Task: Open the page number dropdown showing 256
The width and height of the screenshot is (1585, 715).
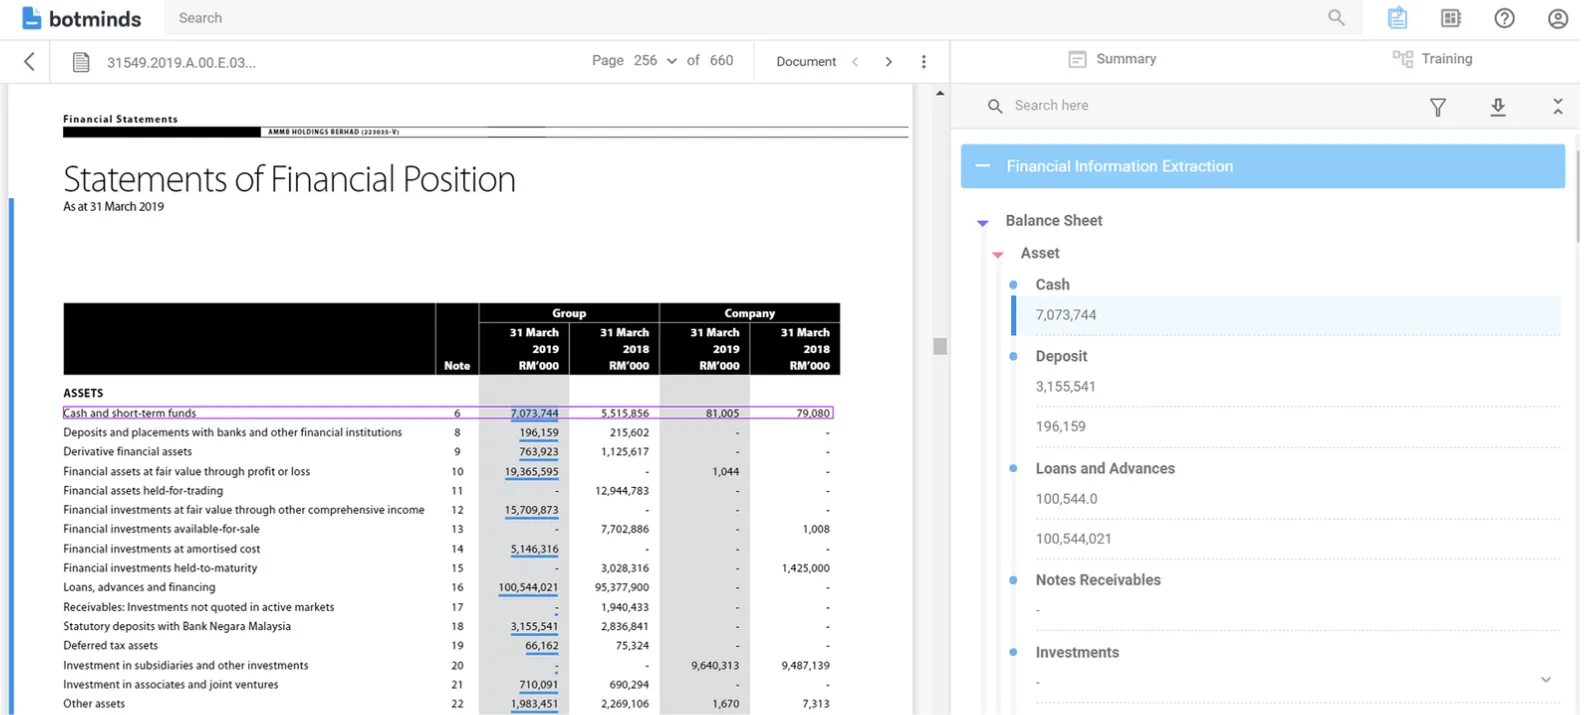Action: [655, 61]
